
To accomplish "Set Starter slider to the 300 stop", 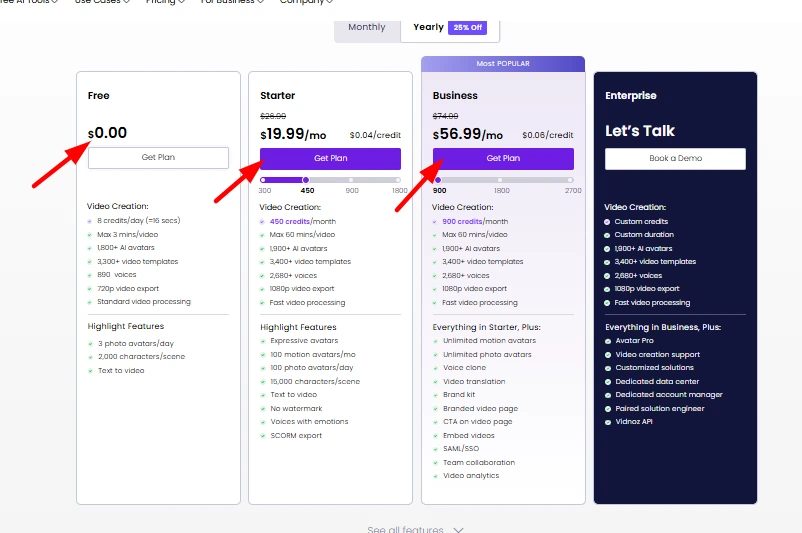I will point(263,180).
